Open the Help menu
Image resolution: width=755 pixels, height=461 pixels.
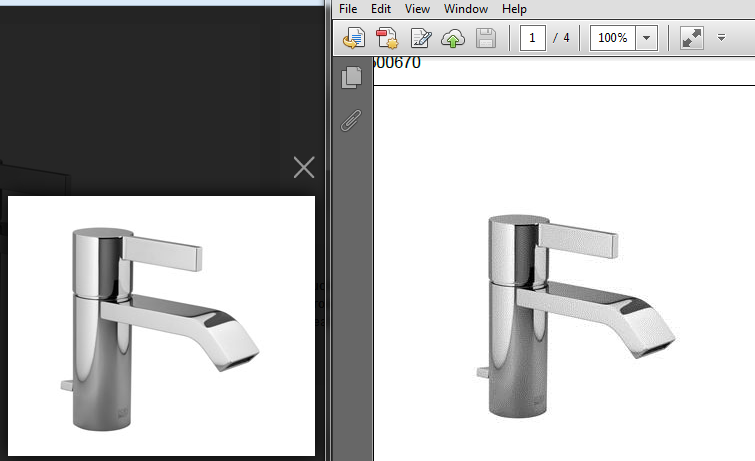point(514,9)
